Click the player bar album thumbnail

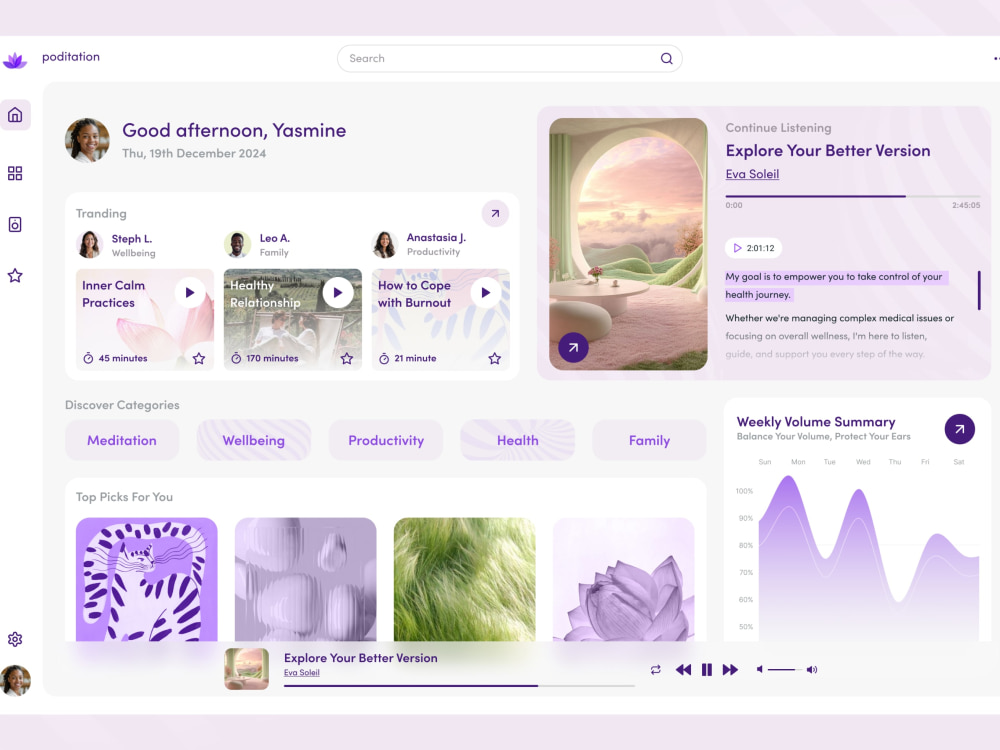(247, 669)
